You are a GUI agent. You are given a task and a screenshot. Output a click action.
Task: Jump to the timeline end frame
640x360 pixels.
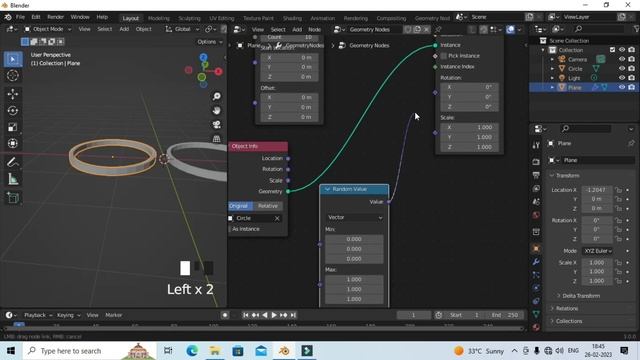click(x=293, y=315)
